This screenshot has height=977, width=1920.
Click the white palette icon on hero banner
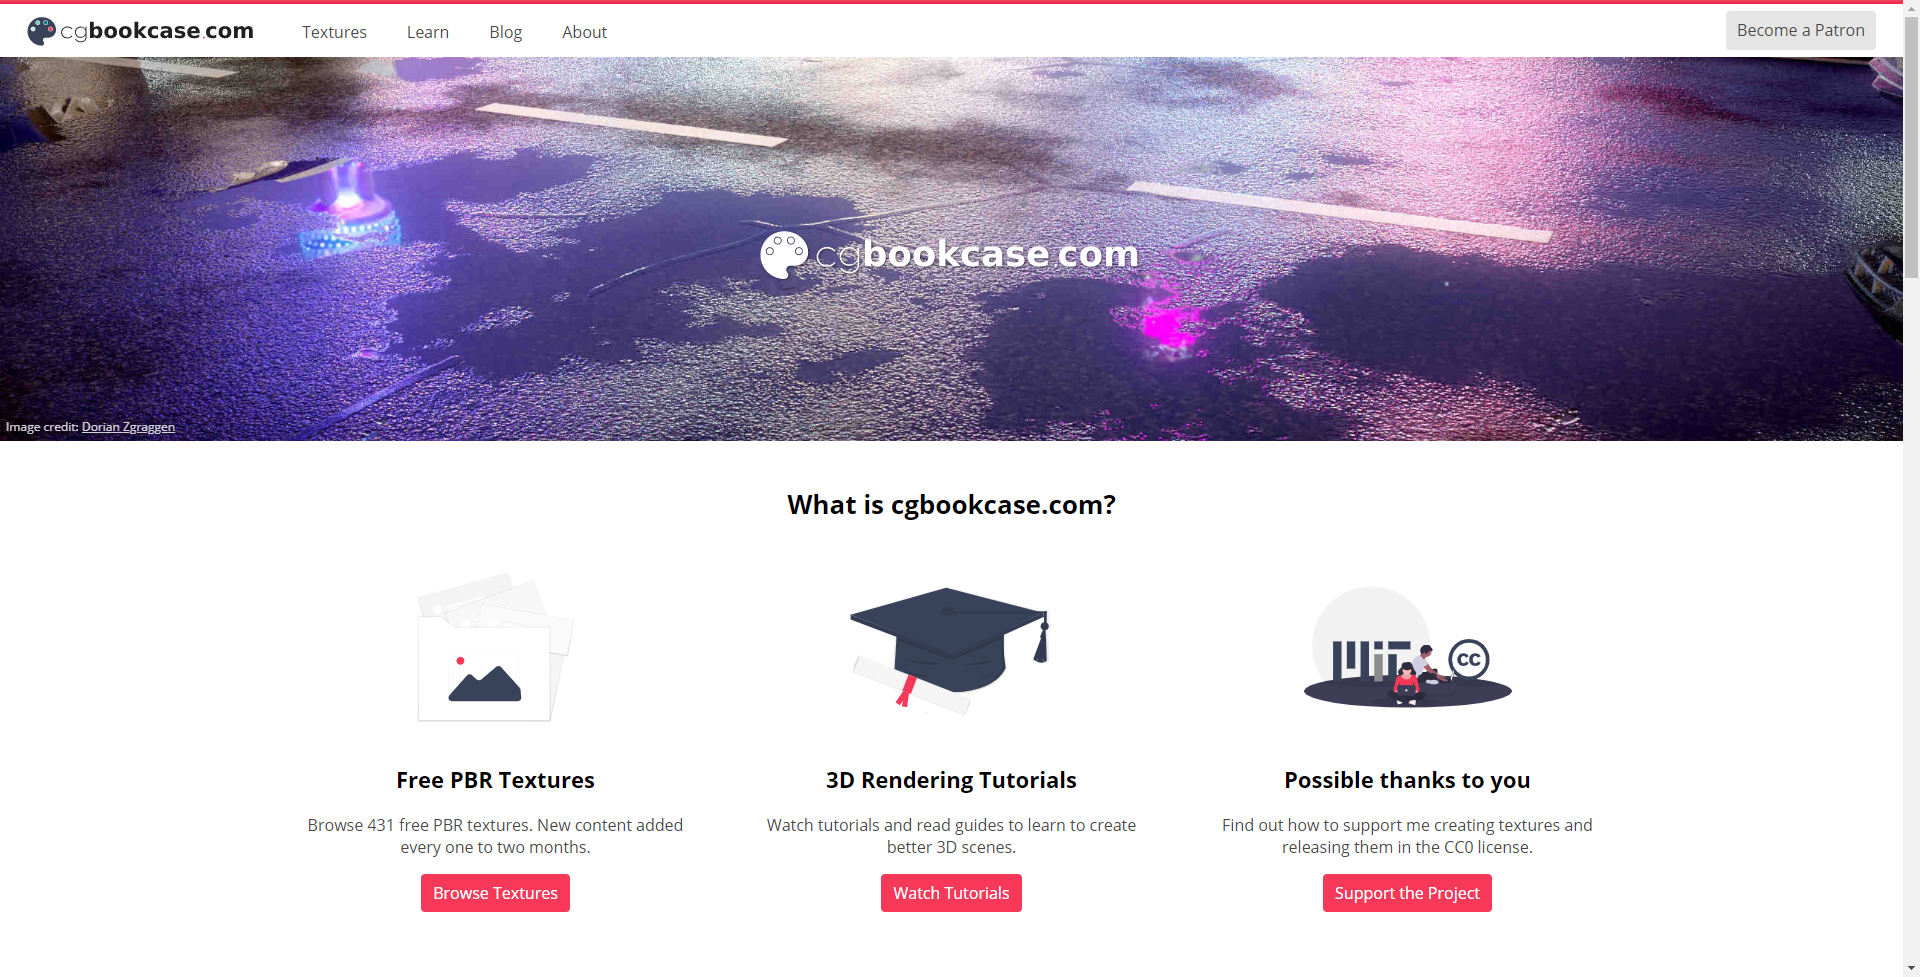(784, 255)
